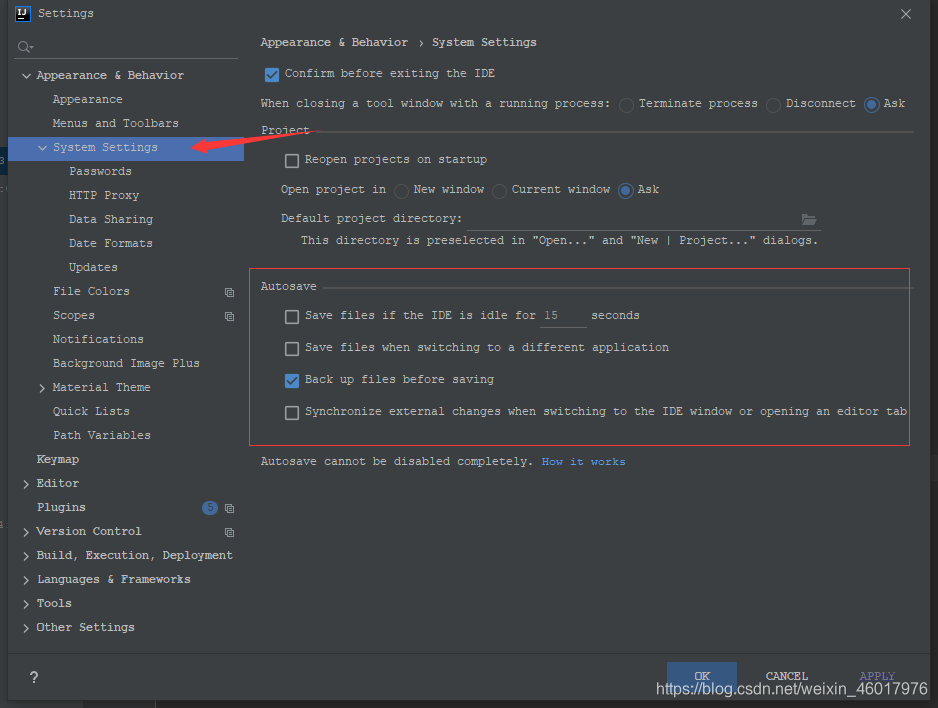Click the project-level icon next to Scopes

pos(229,316)
